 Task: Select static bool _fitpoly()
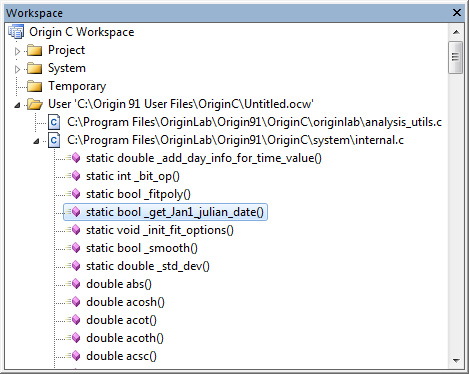138,194
